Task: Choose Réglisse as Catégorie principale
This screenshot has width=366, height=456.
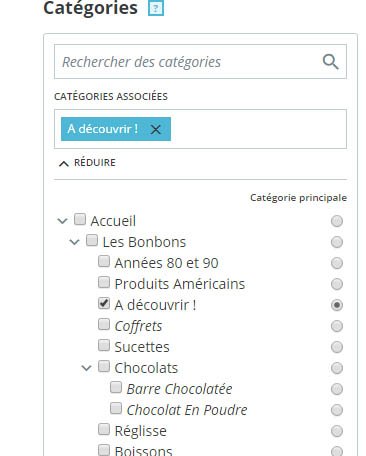Action: pyautogui.click(x=337, y=431)
